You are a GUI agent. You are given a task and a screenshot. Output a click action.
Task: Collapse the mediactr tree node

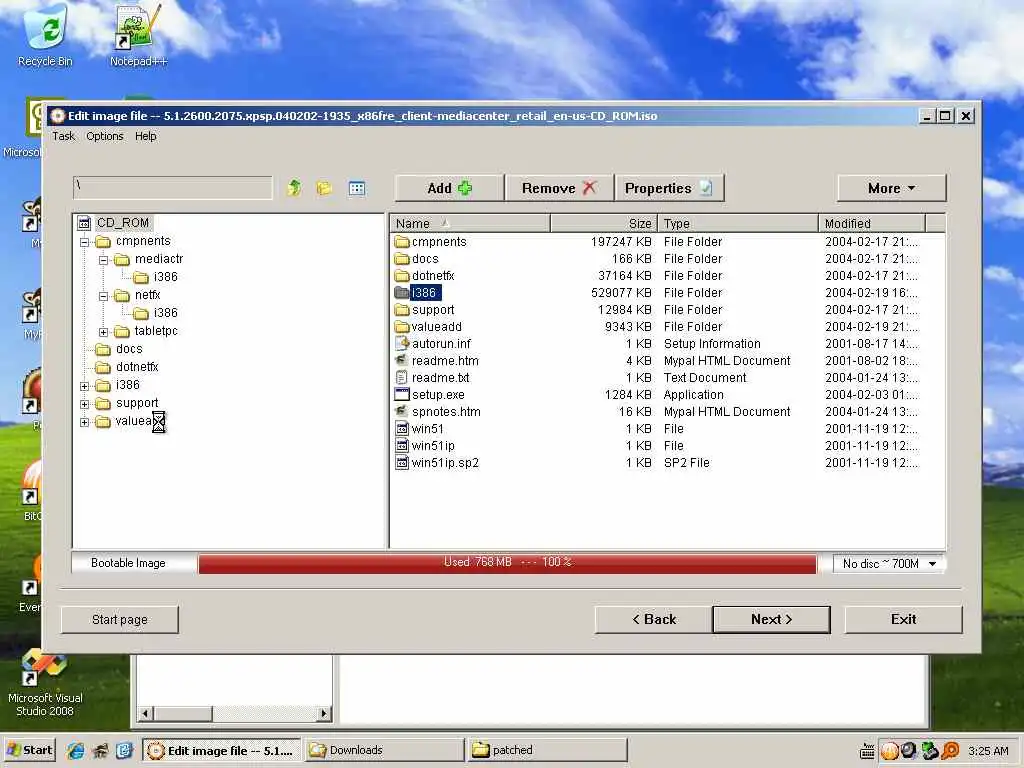click(103, 260)
